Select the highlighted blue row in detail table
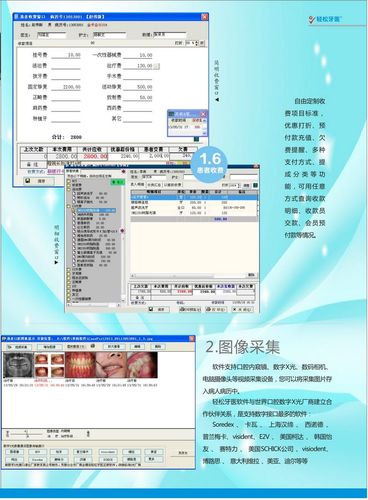 [194, 197]
